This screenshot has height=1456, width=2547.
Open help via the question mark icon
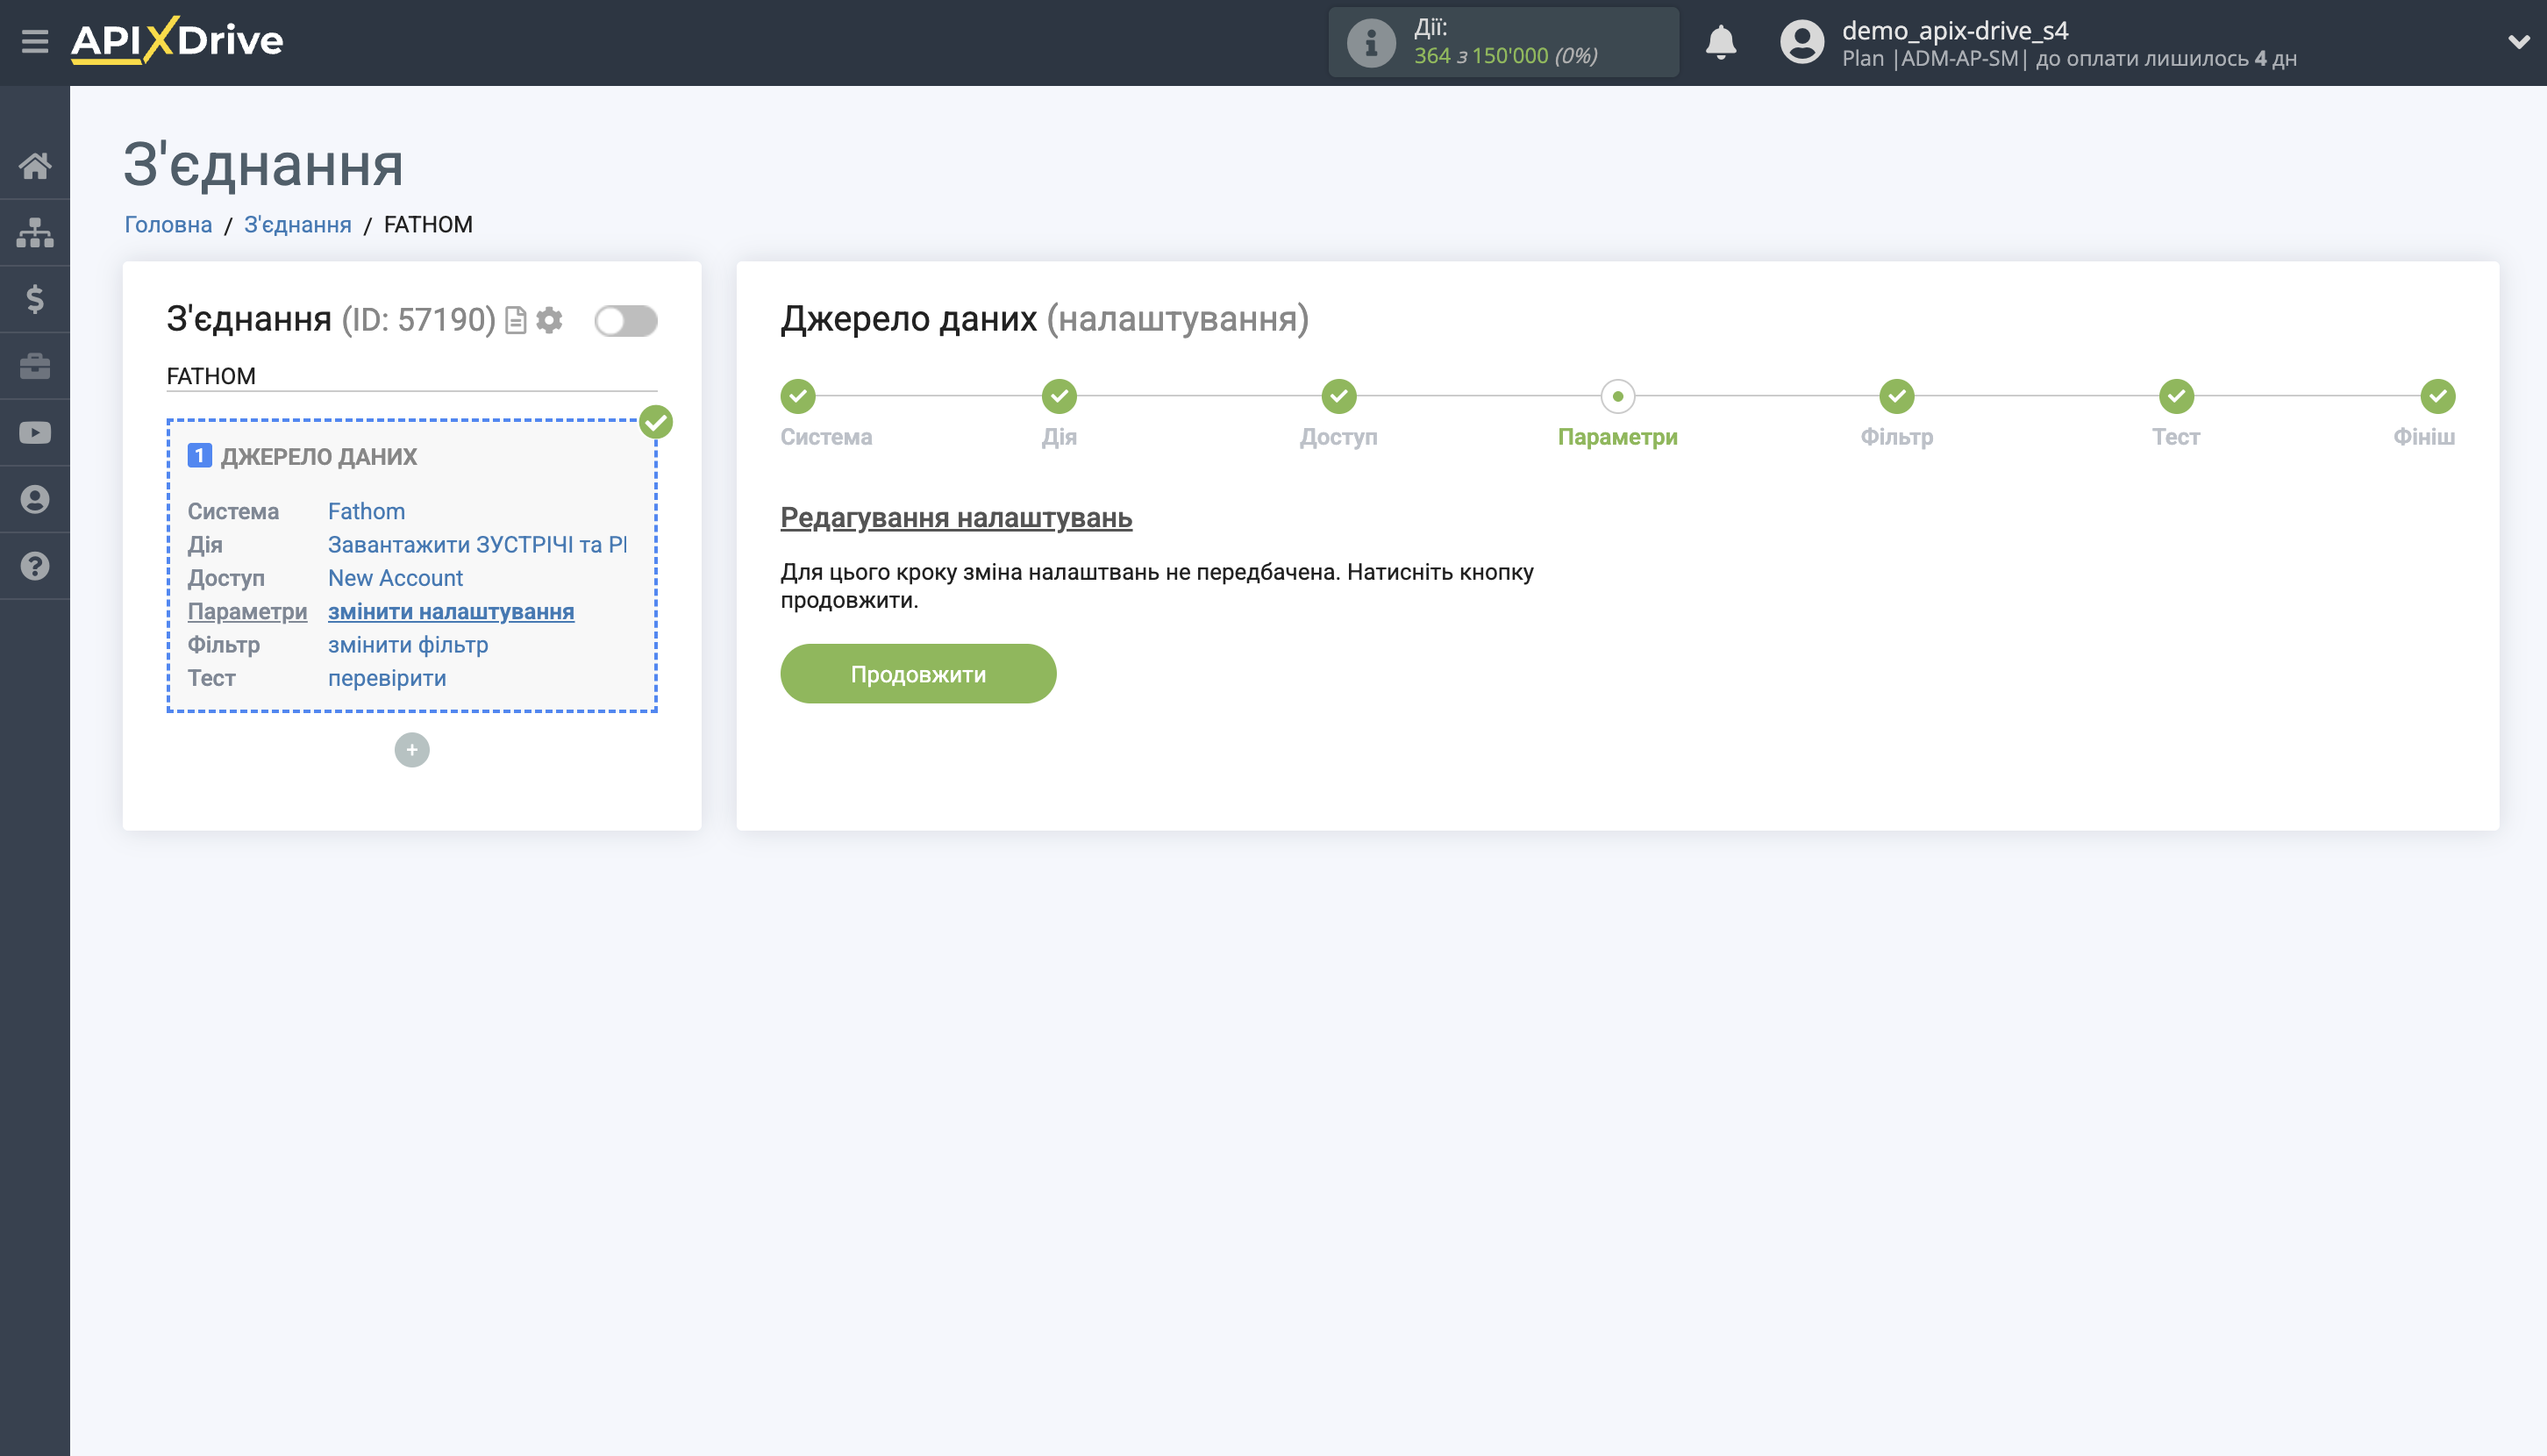click(36, 566)
